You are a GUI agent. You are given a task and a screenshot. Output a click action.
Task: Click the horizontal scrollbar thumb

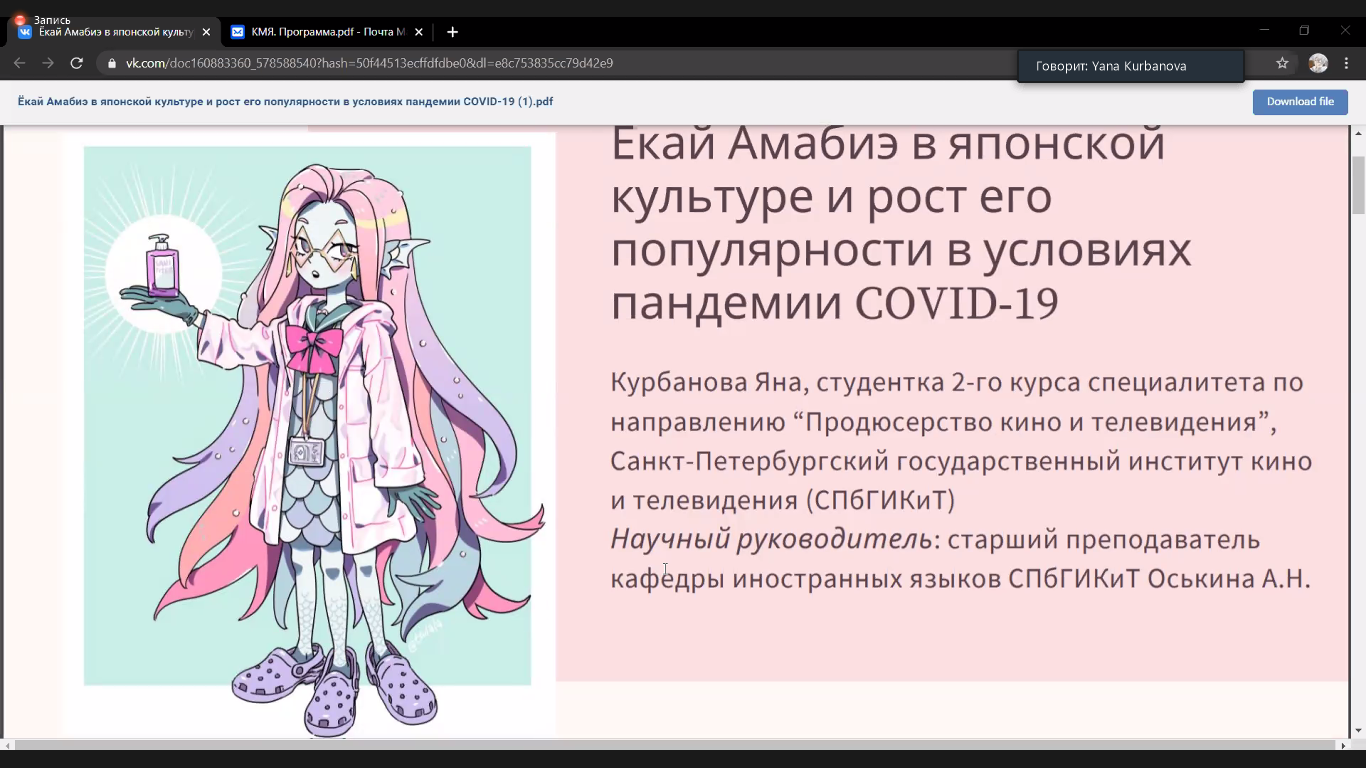674,745
